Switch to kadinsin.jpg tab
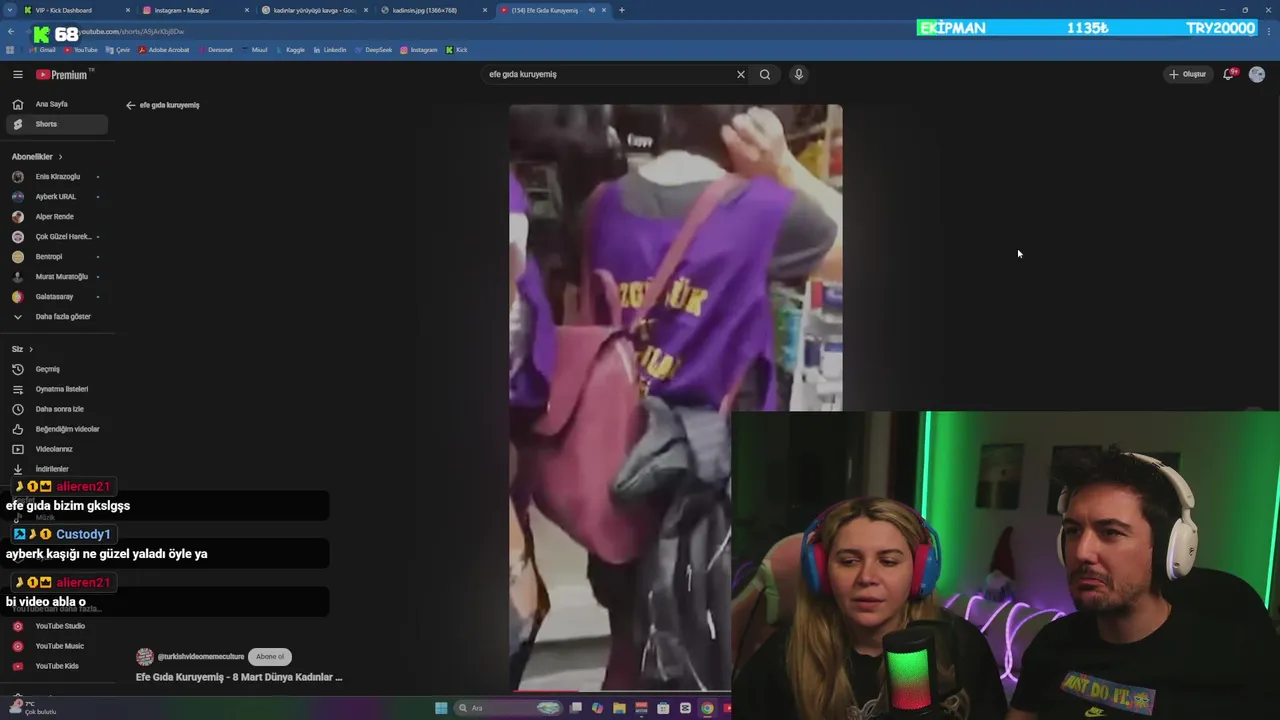This screenshot has width=1280, height=720. 432,10
